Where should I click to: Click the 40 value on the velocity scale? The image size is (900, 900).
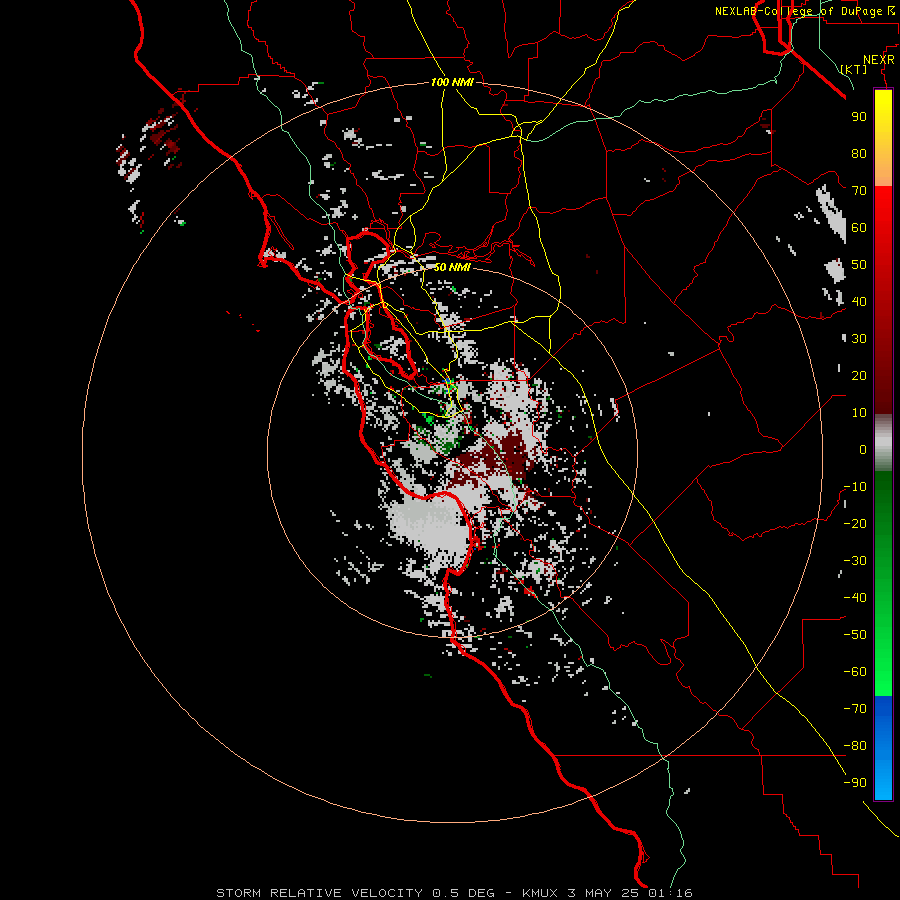859,302
